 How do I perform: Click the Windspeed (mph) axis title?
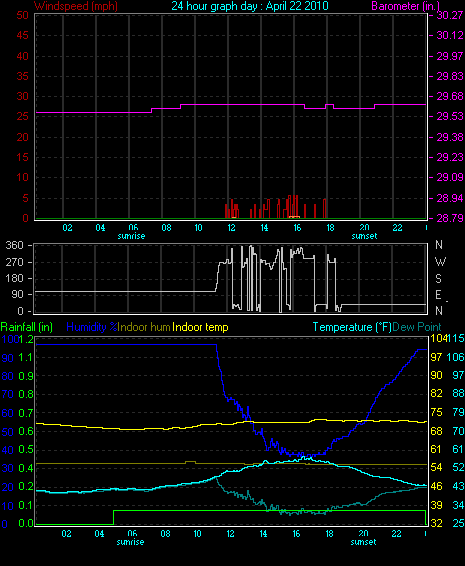click(x=76, y=6)
